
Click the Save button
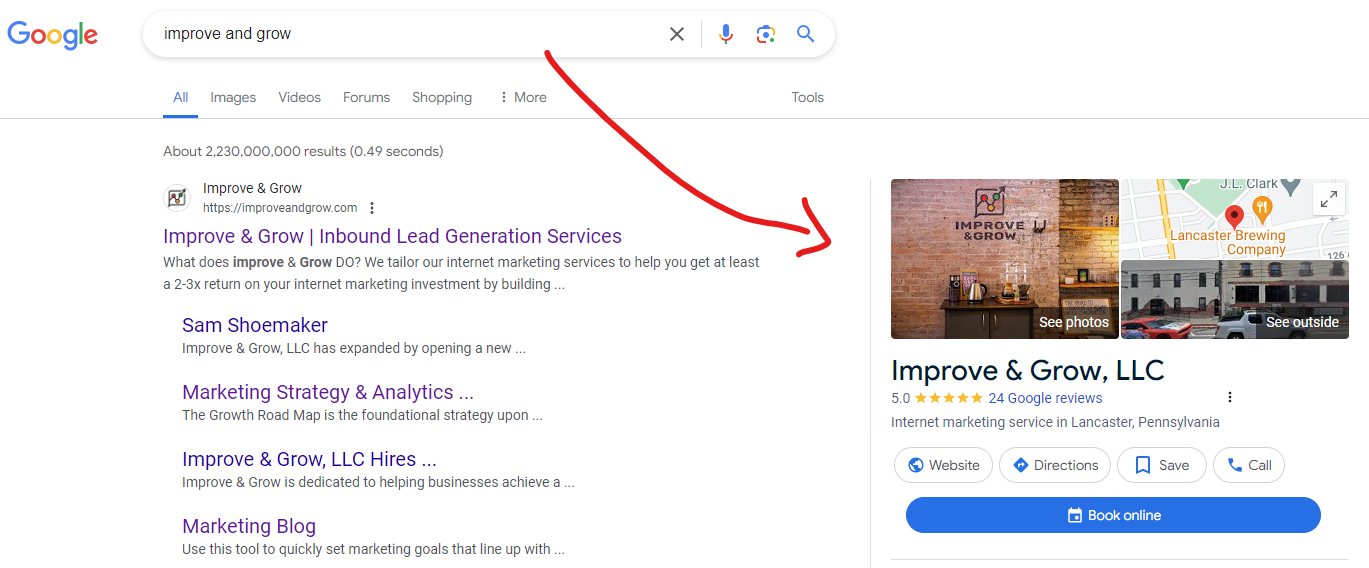[x=1161, y=465]
